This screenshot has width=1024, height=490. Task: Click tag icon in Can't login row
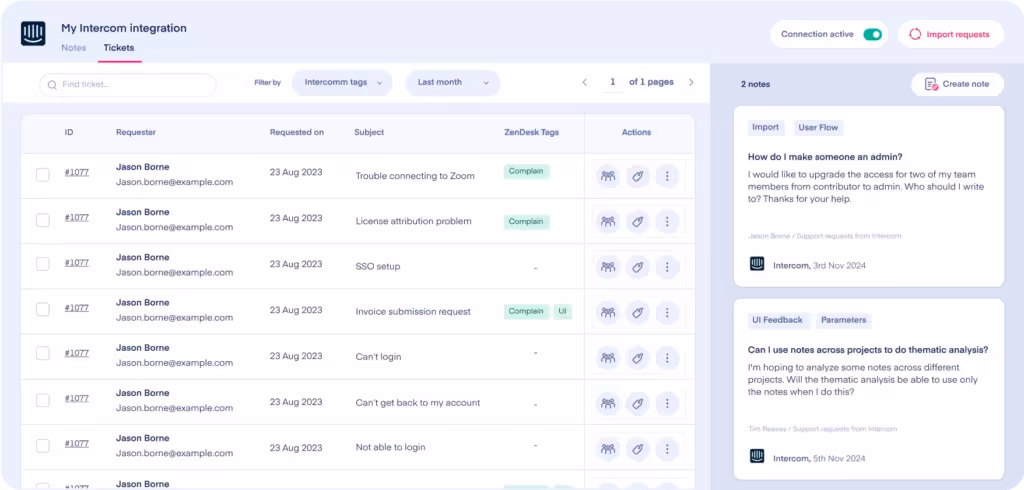click(x=637, y=357)
